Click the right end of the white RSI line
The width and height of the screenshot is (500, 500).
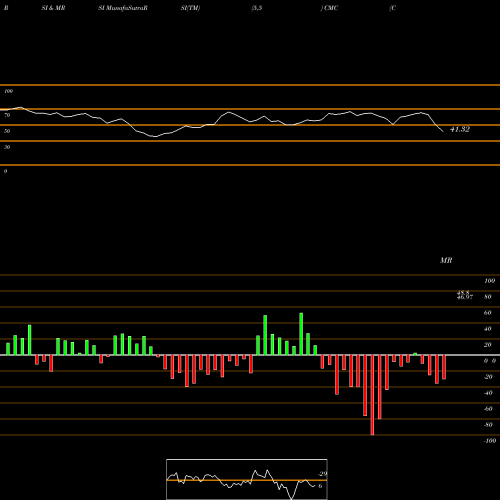point(443,131)
